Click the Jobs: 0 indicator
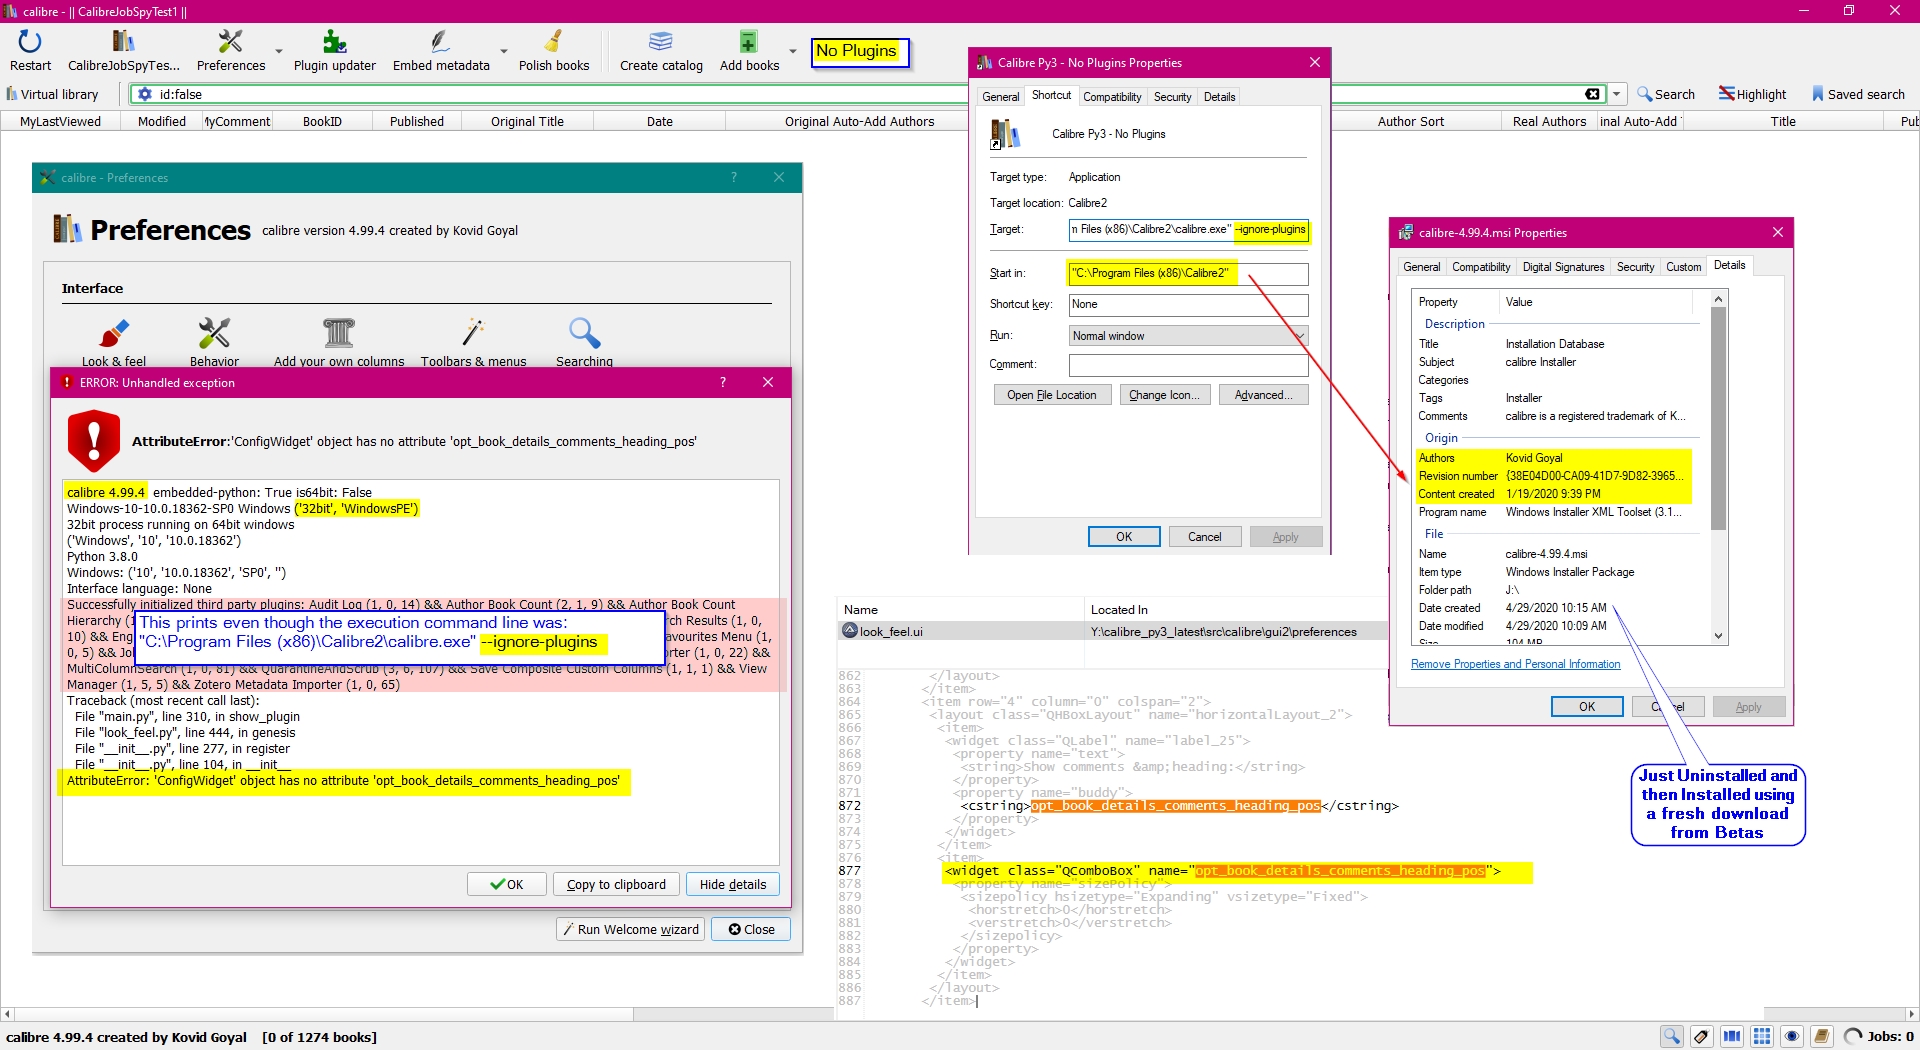Viewport: 1920px width, 1050px height. pos(1879,1036)
